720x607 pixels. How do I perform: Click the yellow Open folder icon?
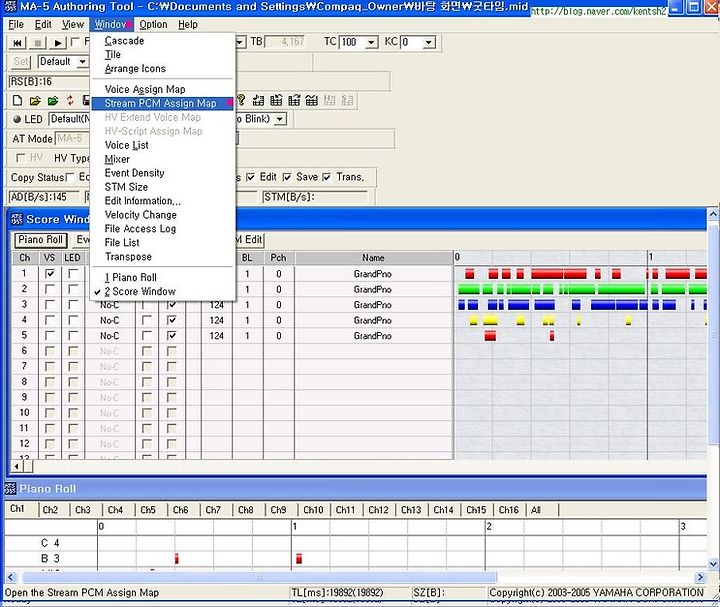[x=35, y=101]
